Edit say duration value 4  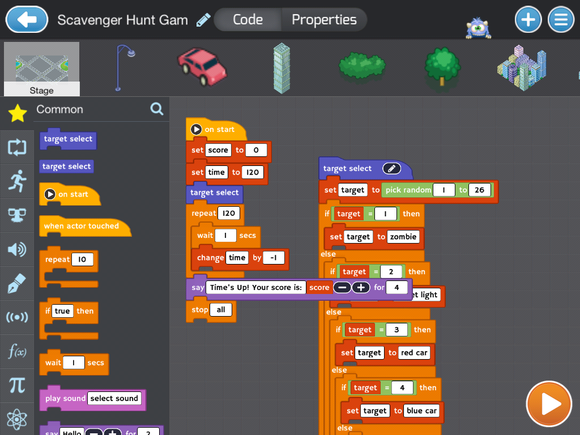click(397, 287)
